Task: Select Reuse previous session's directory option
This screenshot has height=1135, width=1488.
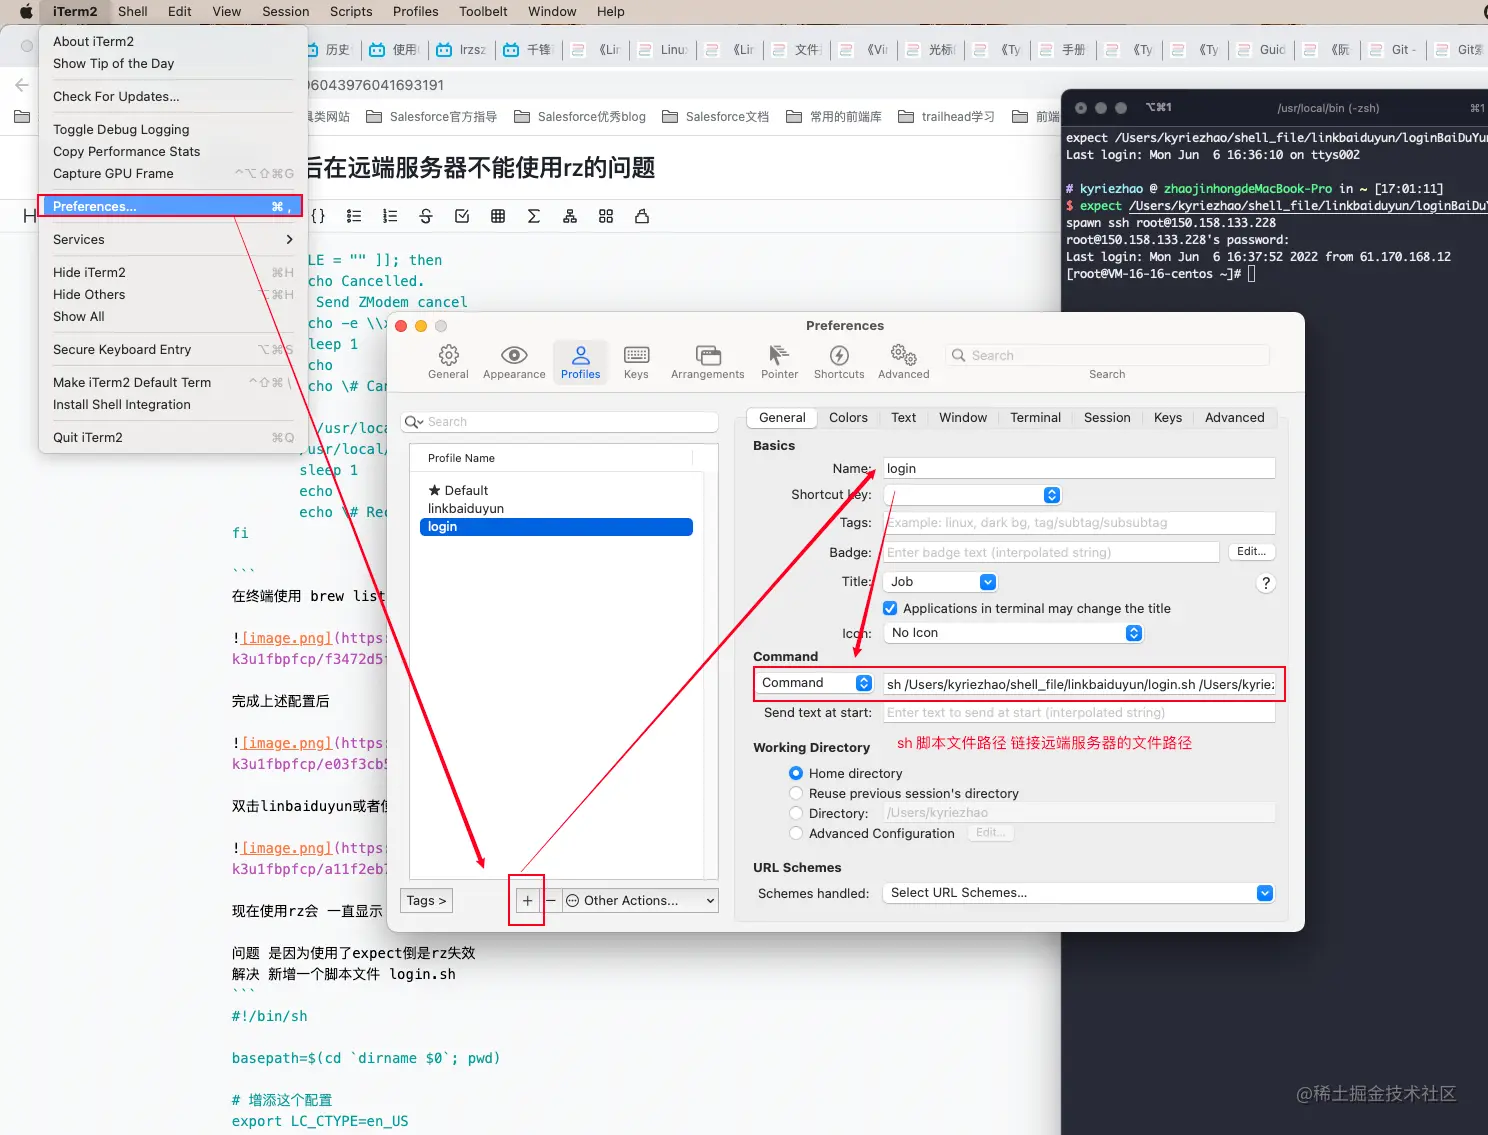Action: click(796, 793)
